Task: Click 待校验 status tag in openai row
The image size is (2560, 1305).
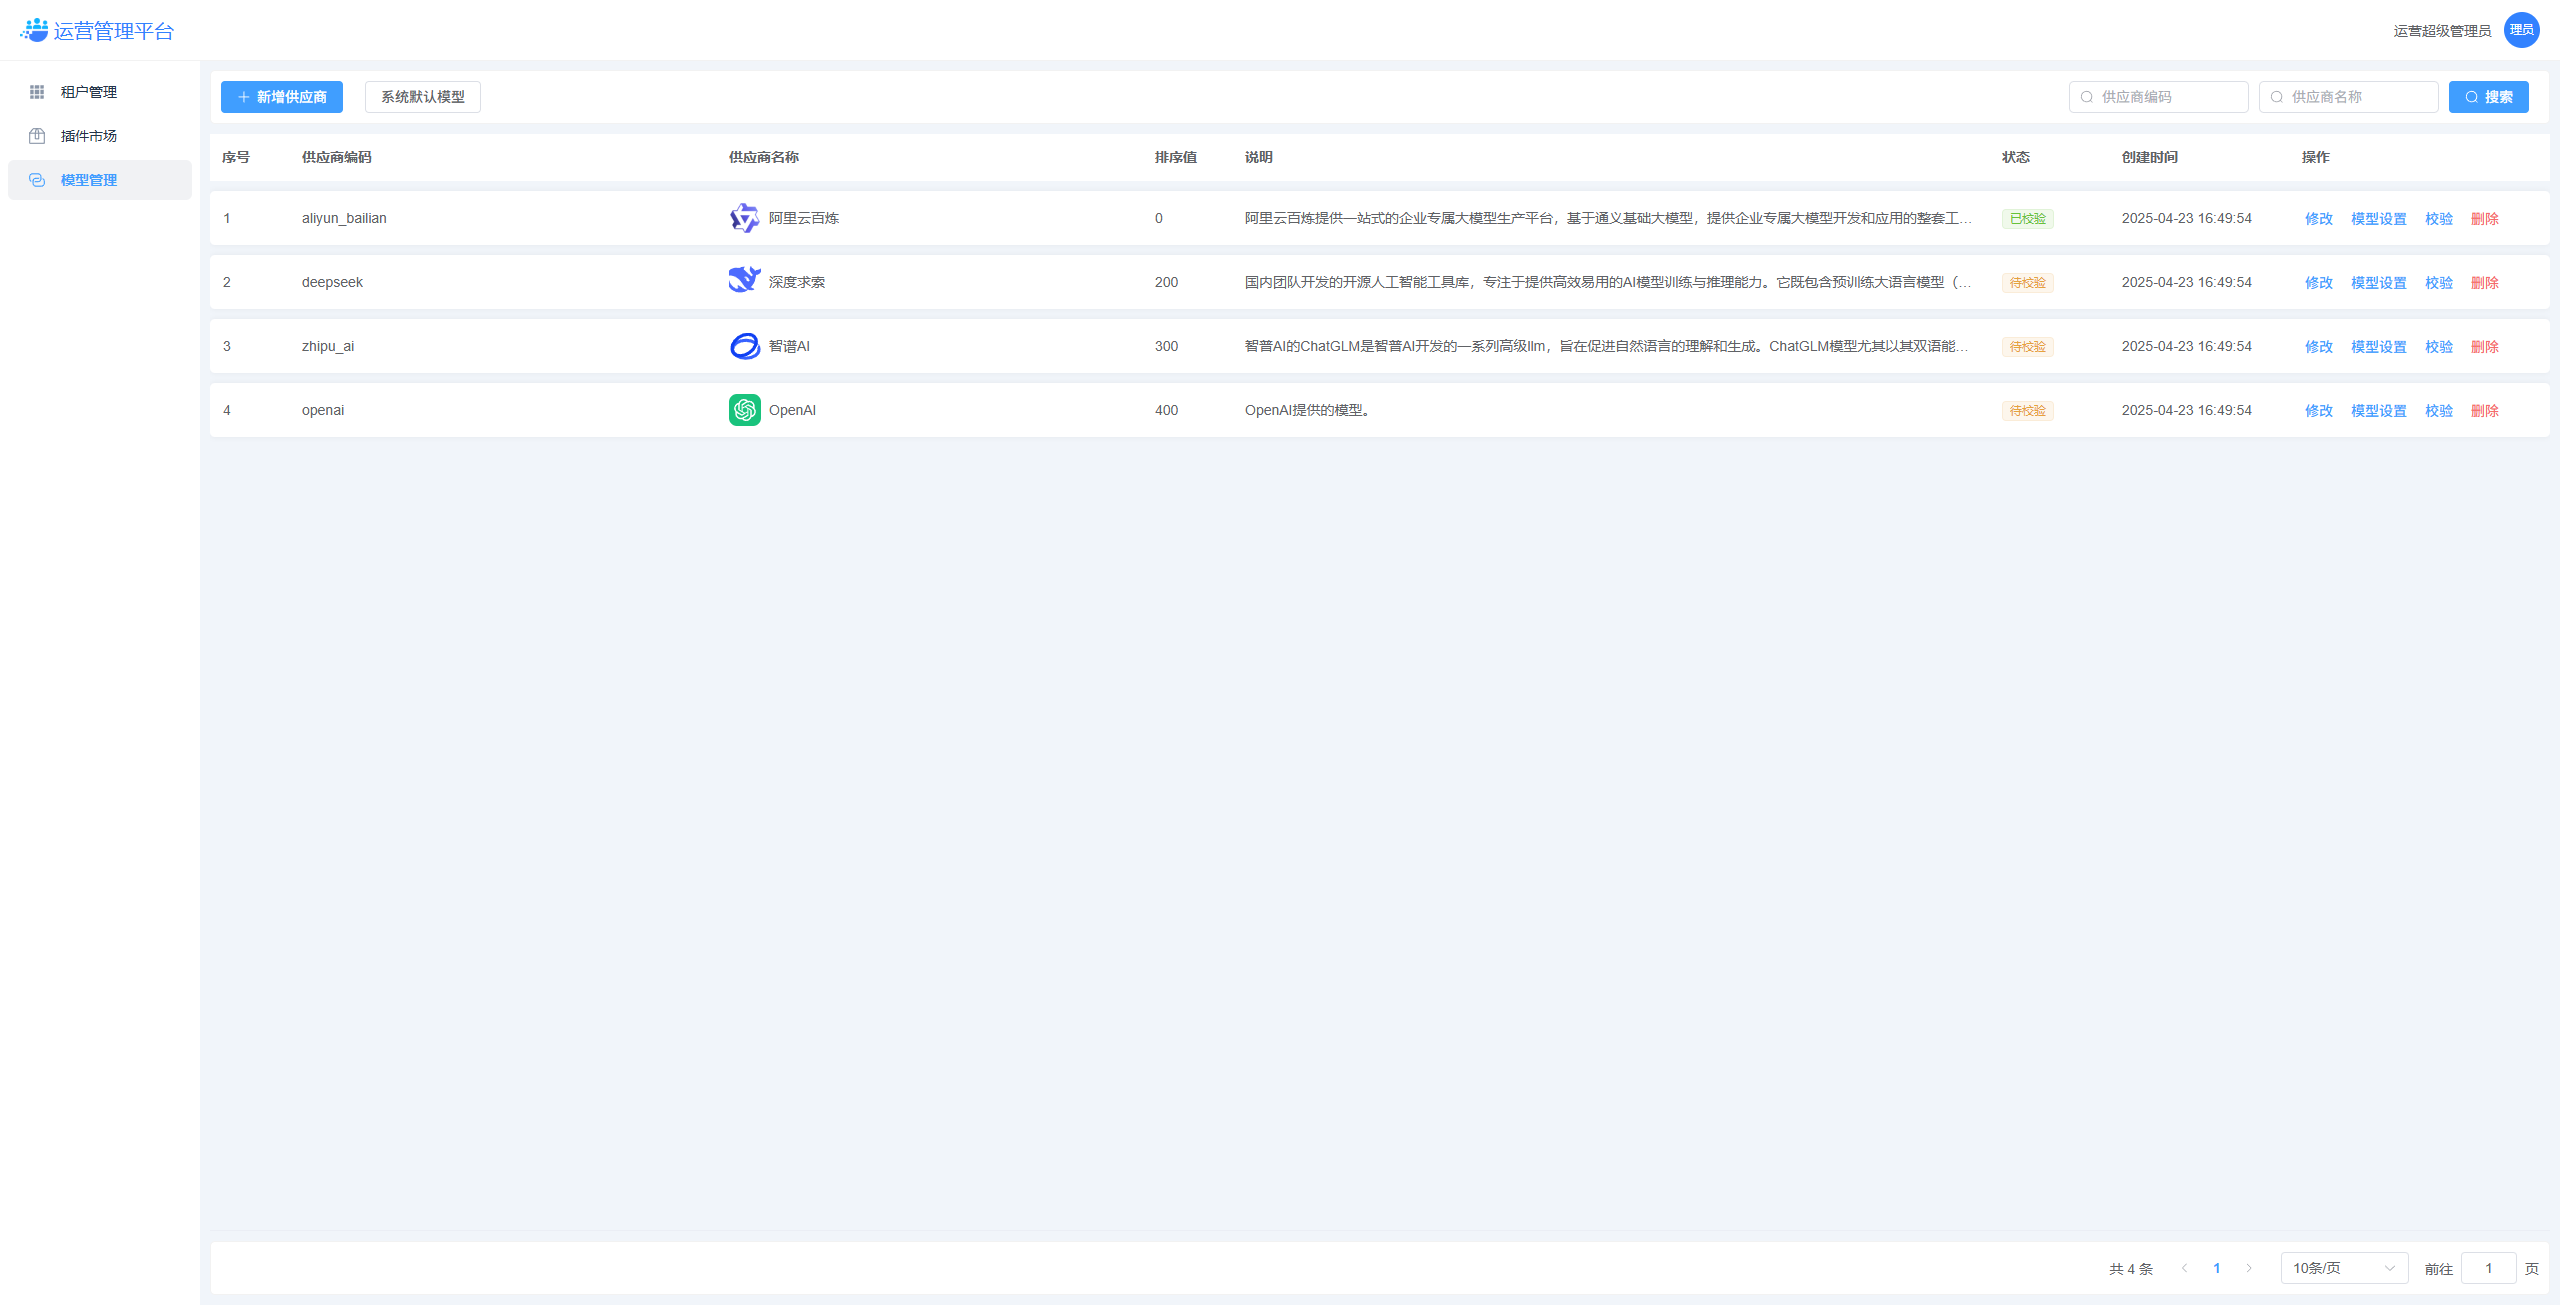Action: point(2028,411)
